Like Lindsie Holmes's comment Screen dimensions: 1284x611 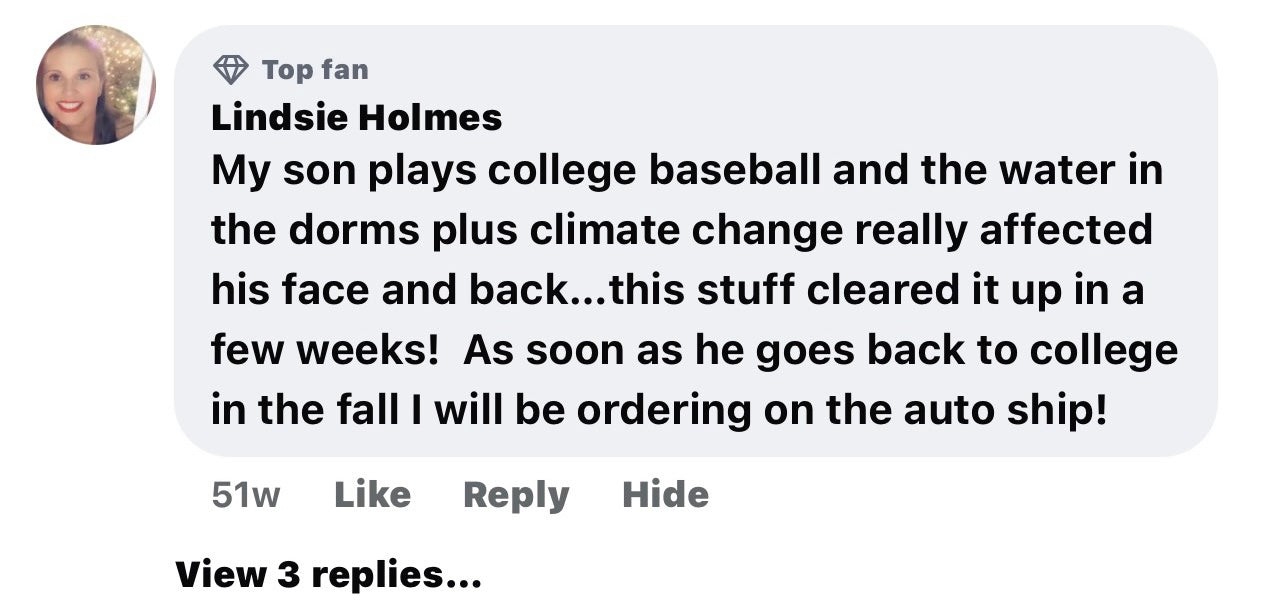coord(372,495)
